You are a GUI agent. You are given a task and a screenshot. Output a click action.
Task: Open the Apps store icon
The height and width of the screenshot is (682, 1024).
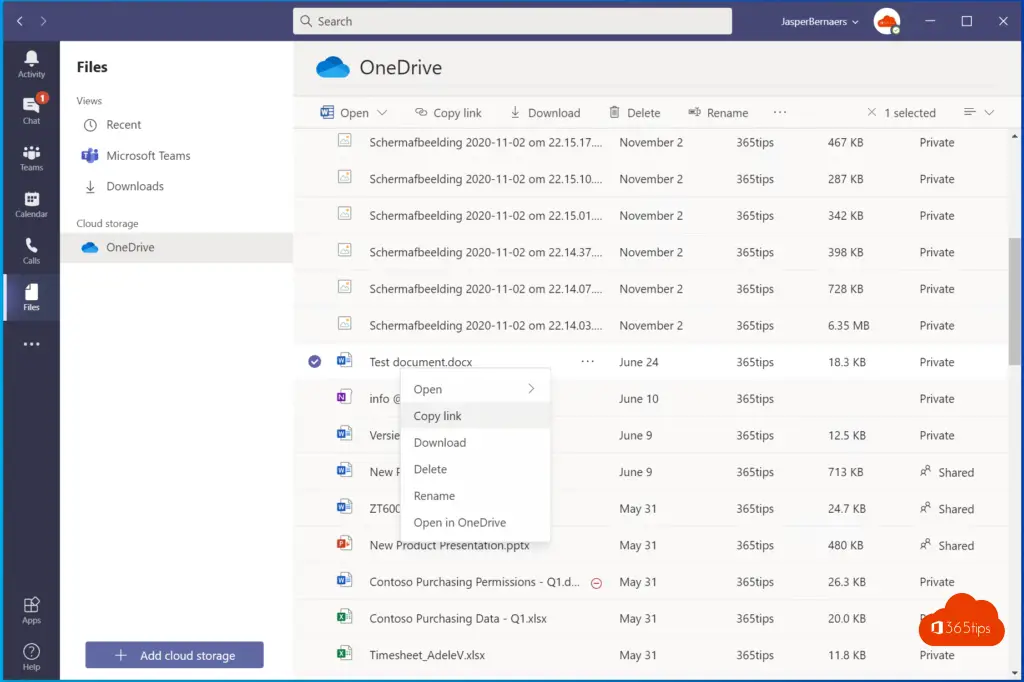31,610
